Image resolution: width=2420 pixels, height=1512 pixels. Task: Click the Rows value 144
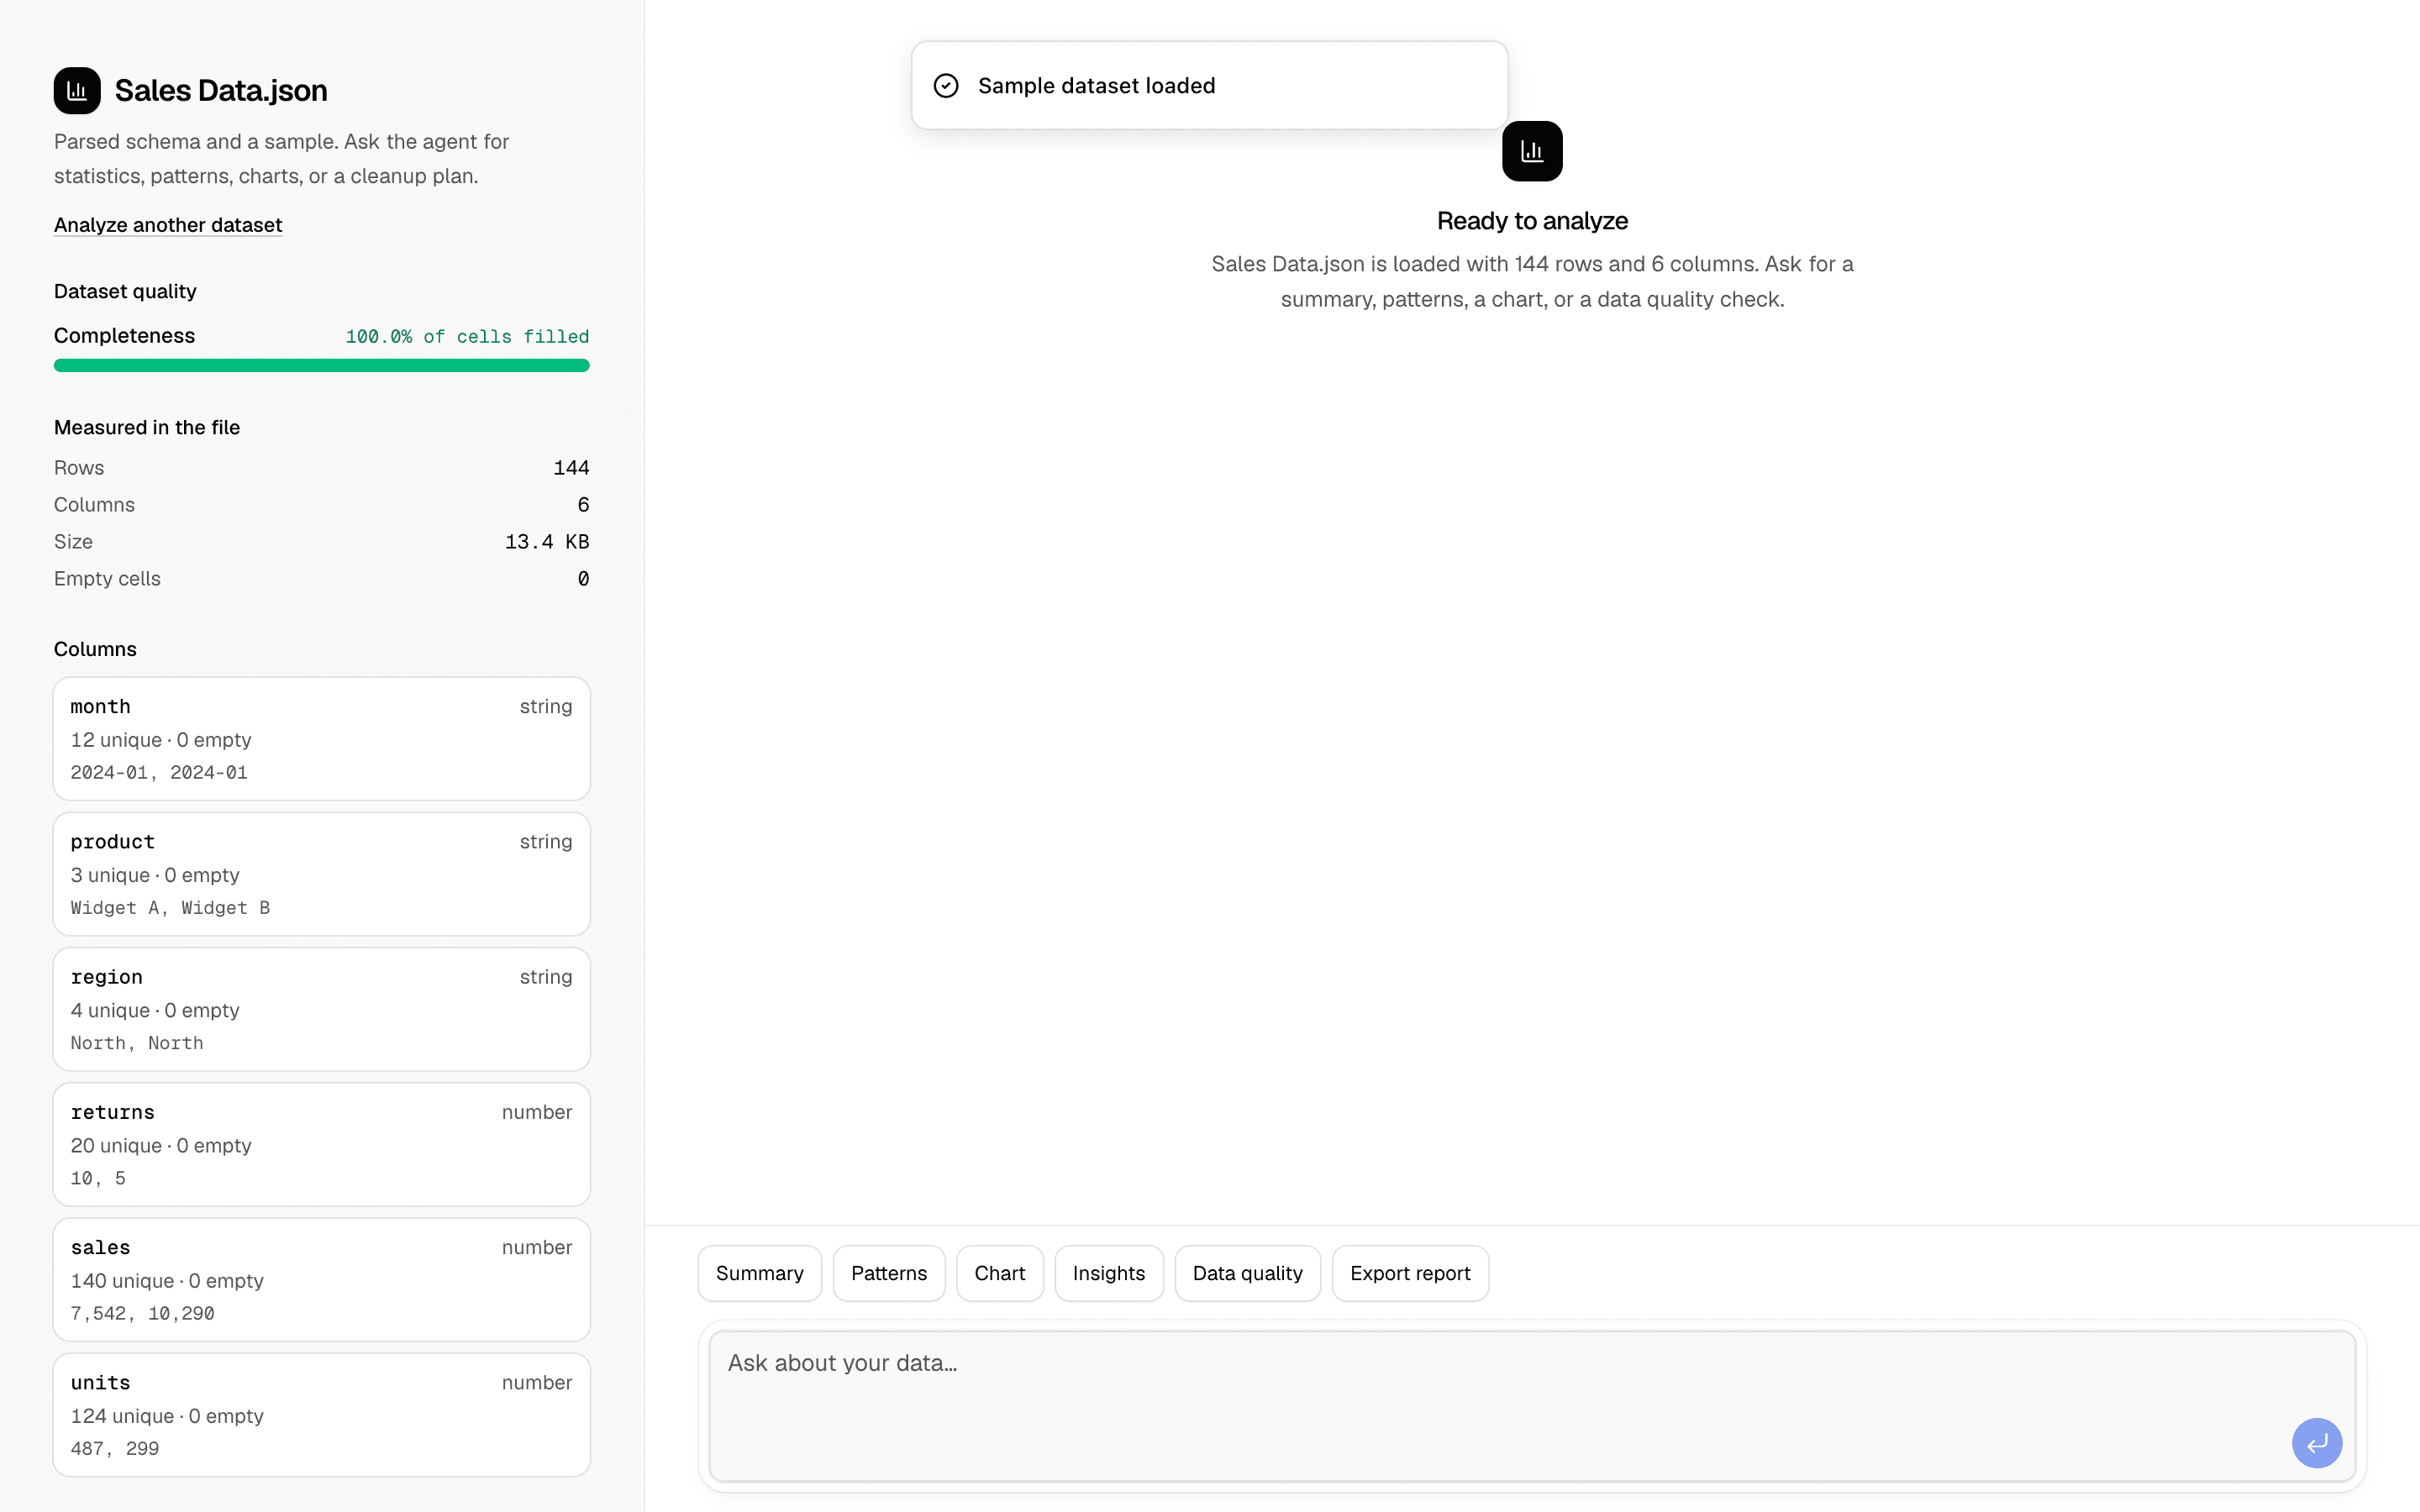(571, 468)
